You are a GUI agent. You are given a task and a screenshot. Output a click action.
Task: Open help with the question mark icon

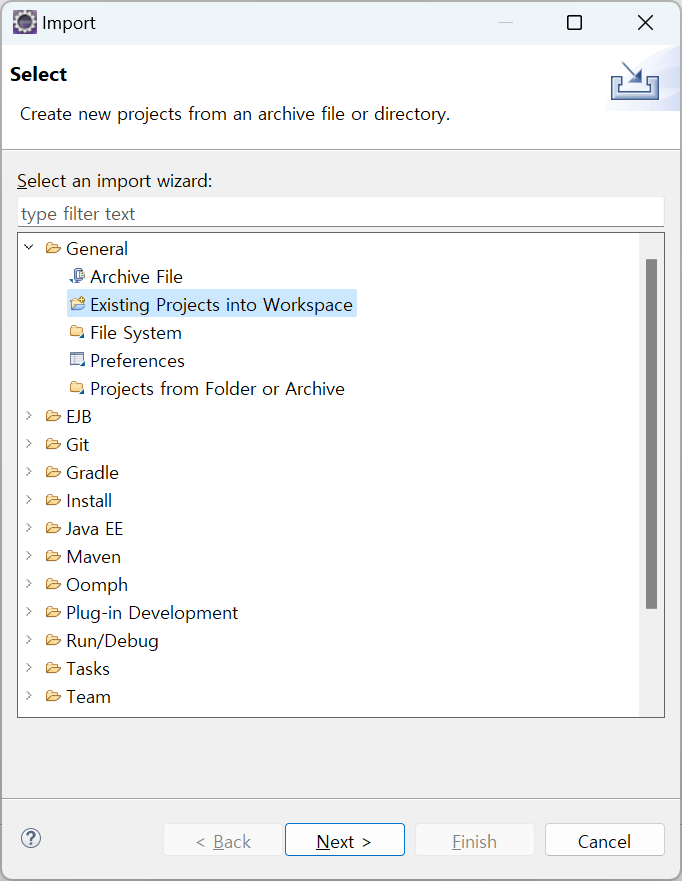[31, 838]
